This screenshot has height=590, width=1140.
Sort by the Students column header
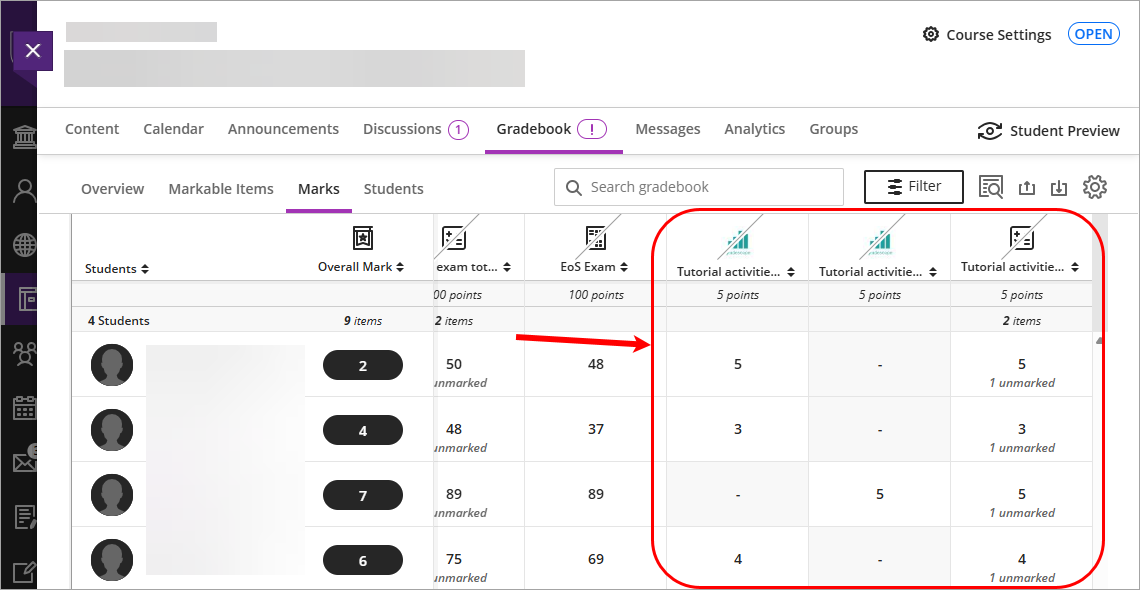click(117, 269)
